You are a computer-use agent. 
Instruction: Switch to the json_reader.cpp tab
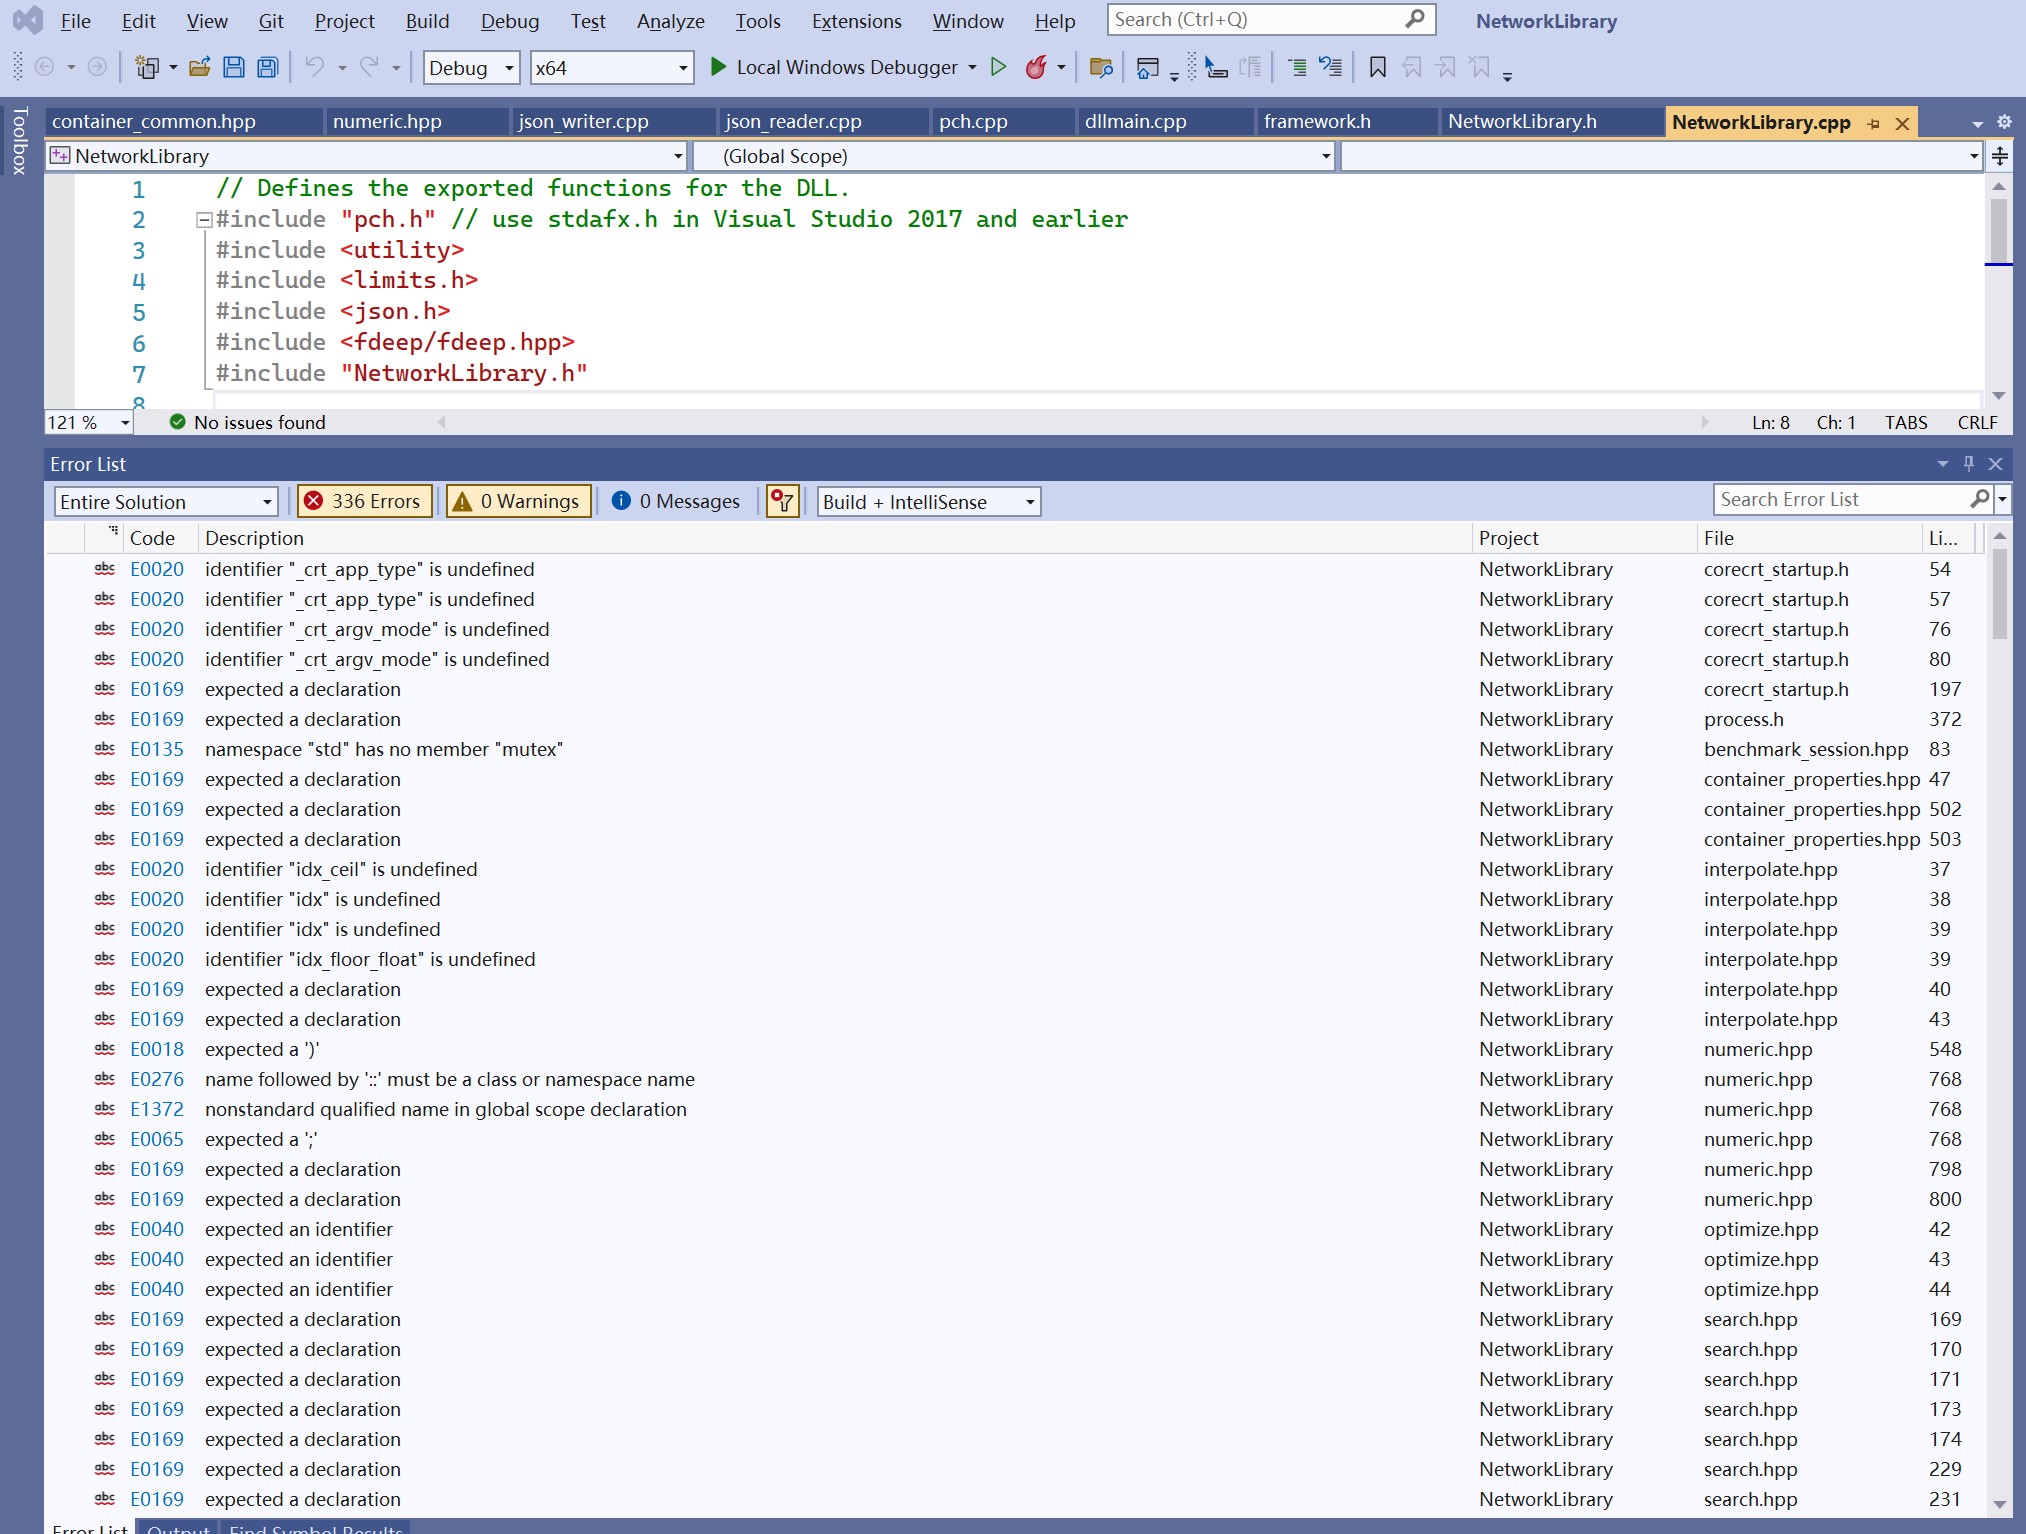[x=822, y=121]
